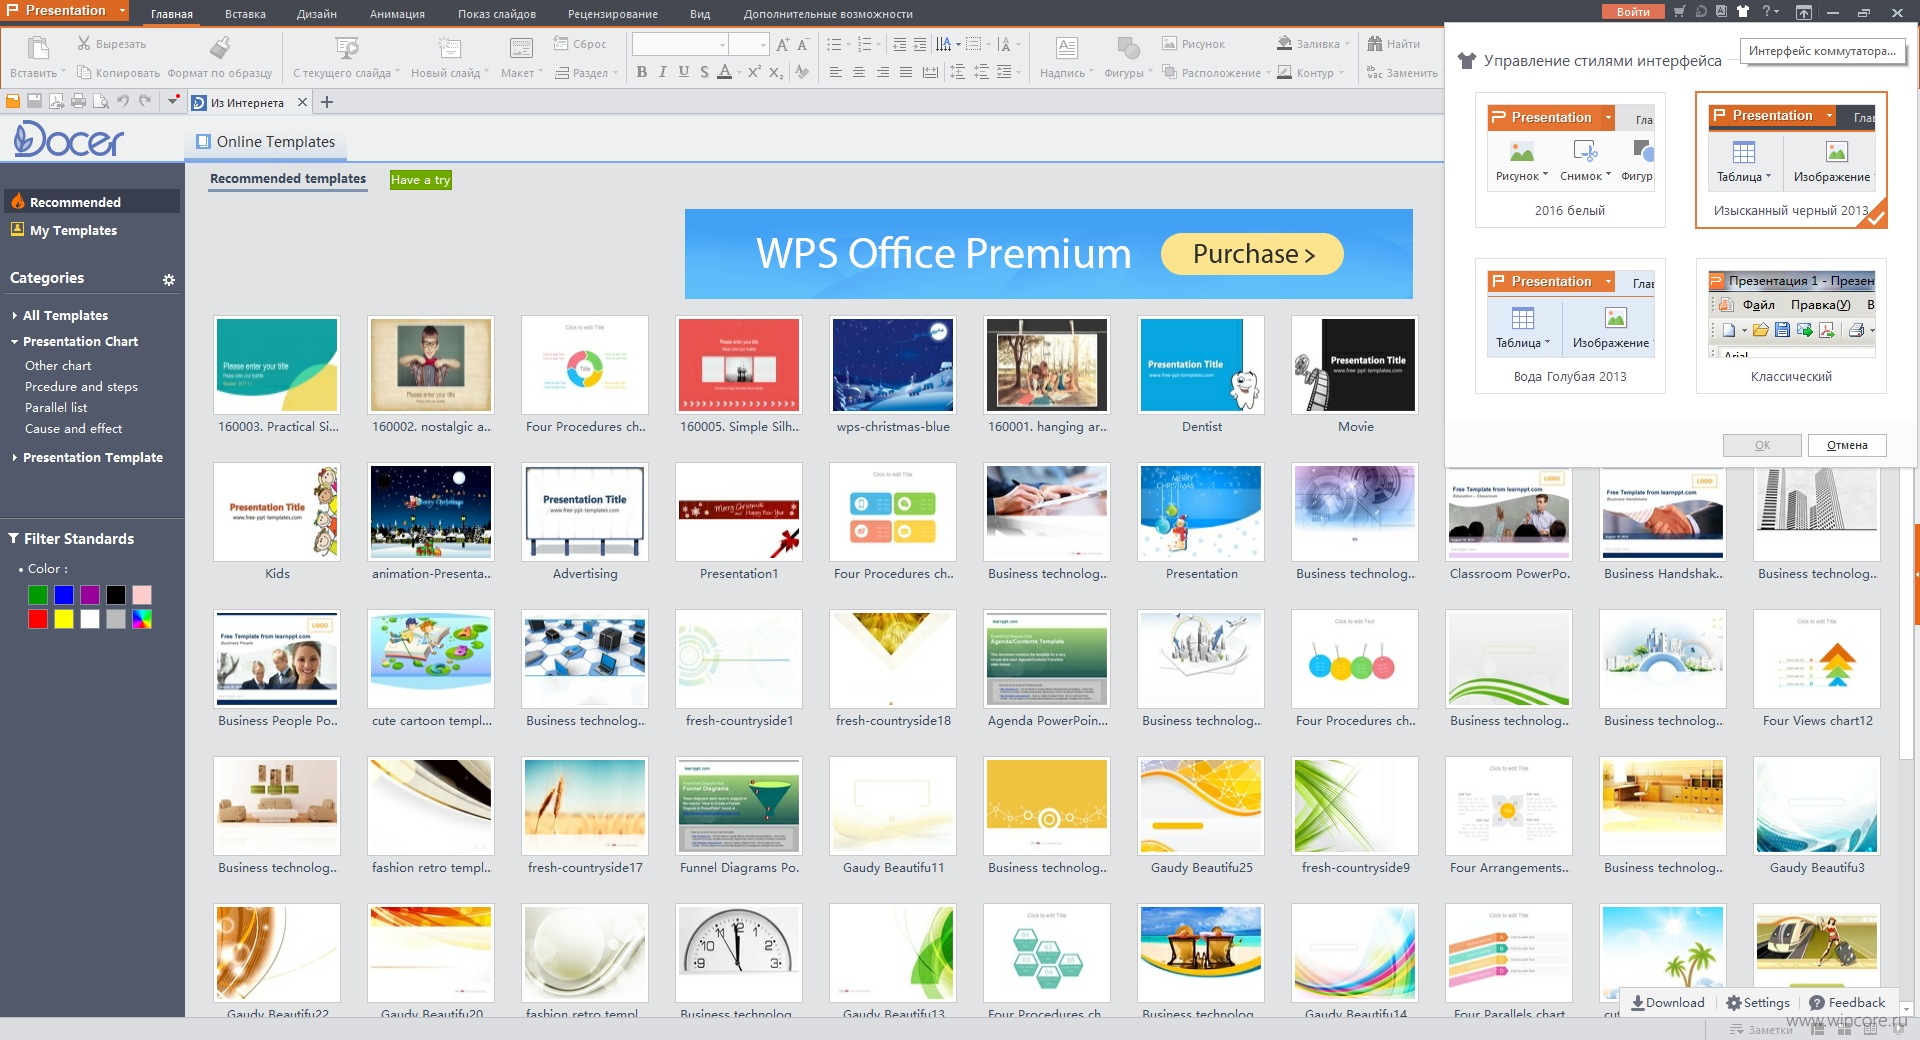Open Макет layout dropdown
The height and width of the screenshot is (1040, 1920).
tap(521, 73)
